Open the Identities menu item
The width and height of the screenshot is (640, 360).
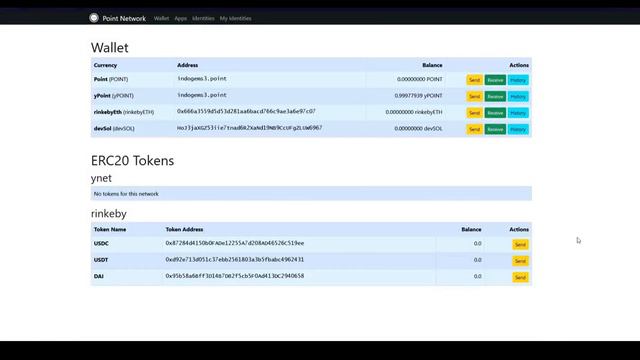(203, 18)
